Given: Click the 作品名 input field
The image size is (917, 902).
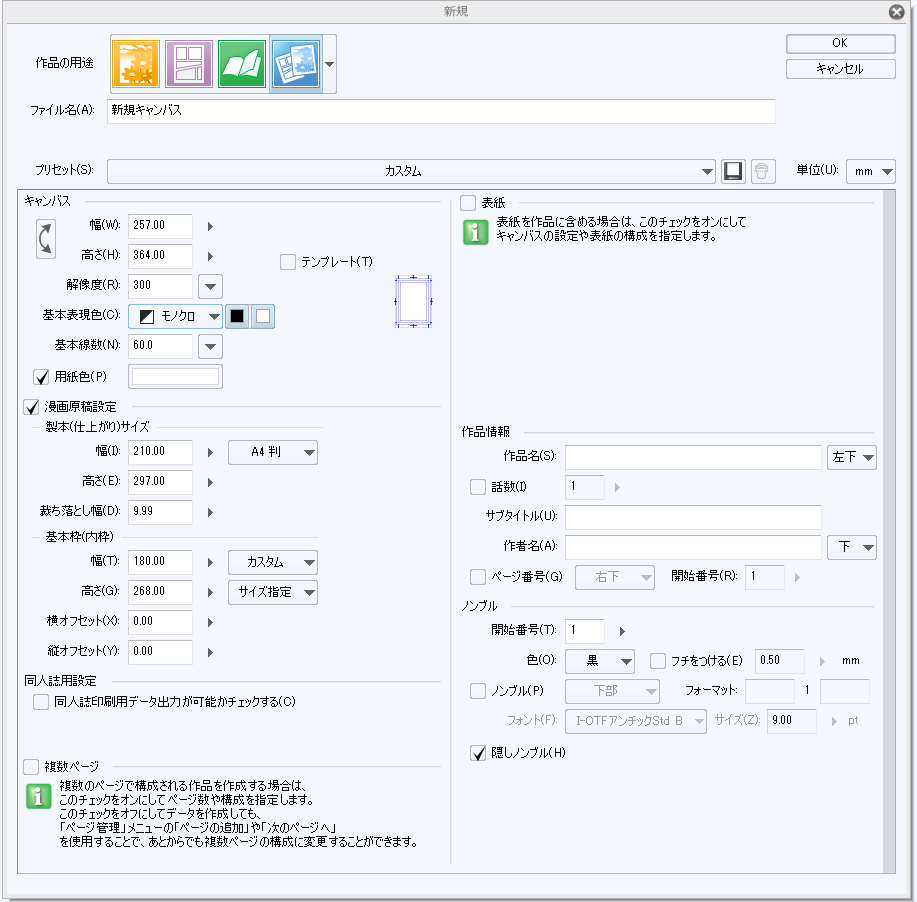Looking at the screenshot, I should 693,457.
